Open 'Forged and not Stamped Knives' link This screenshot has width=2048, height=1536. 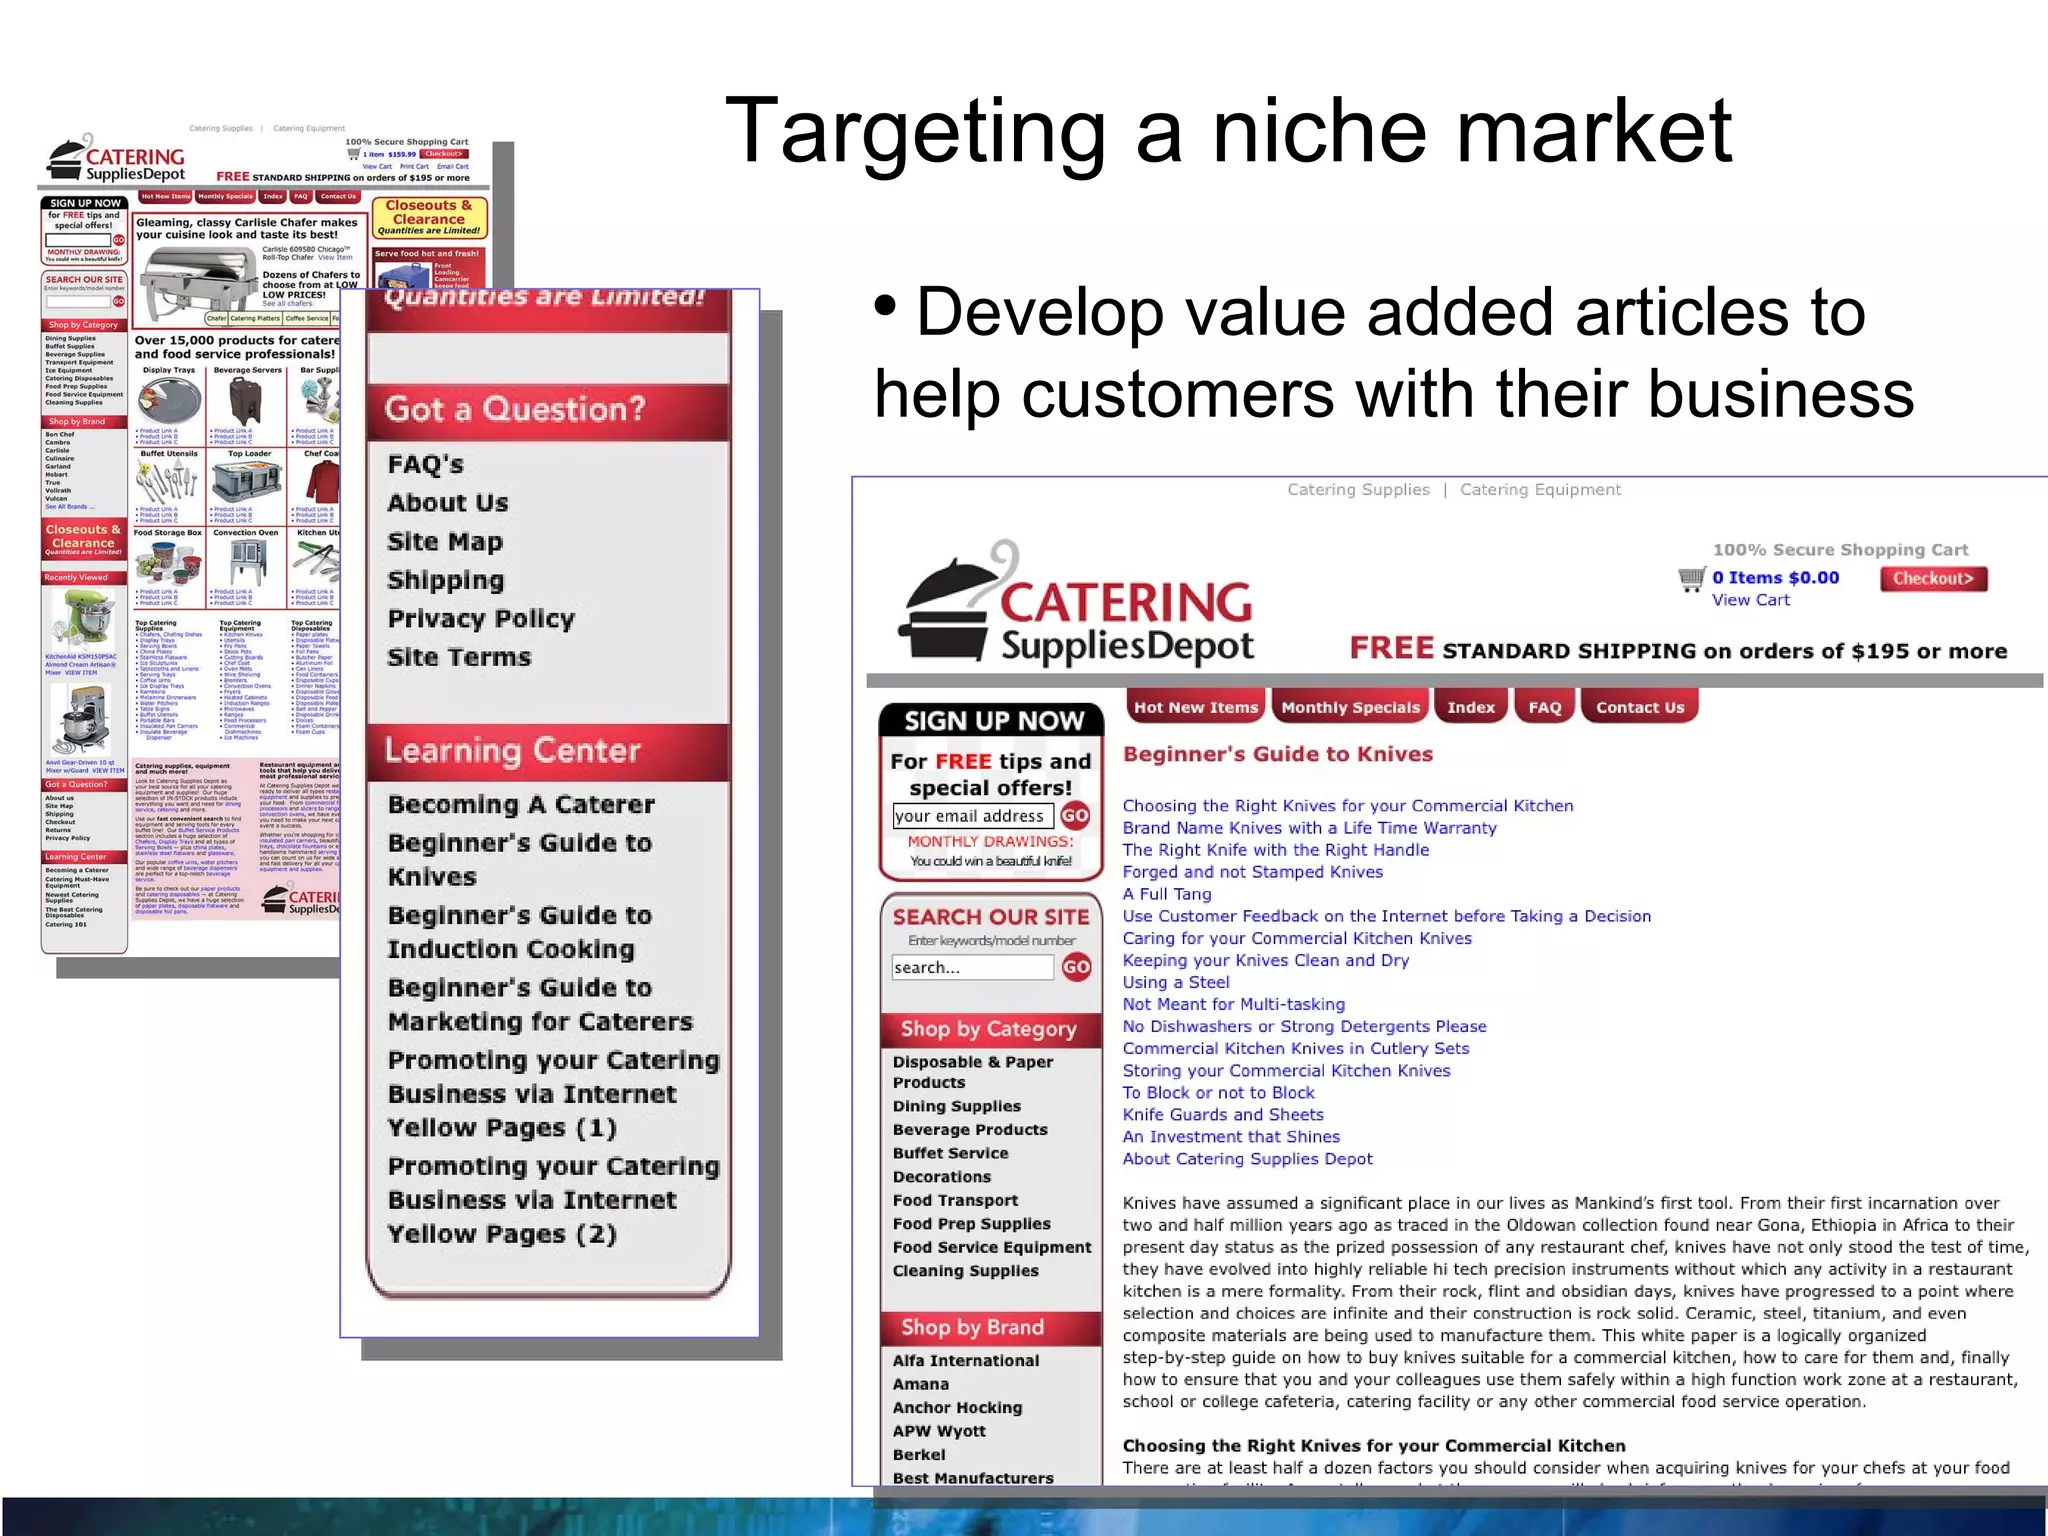click(1253, 872)
